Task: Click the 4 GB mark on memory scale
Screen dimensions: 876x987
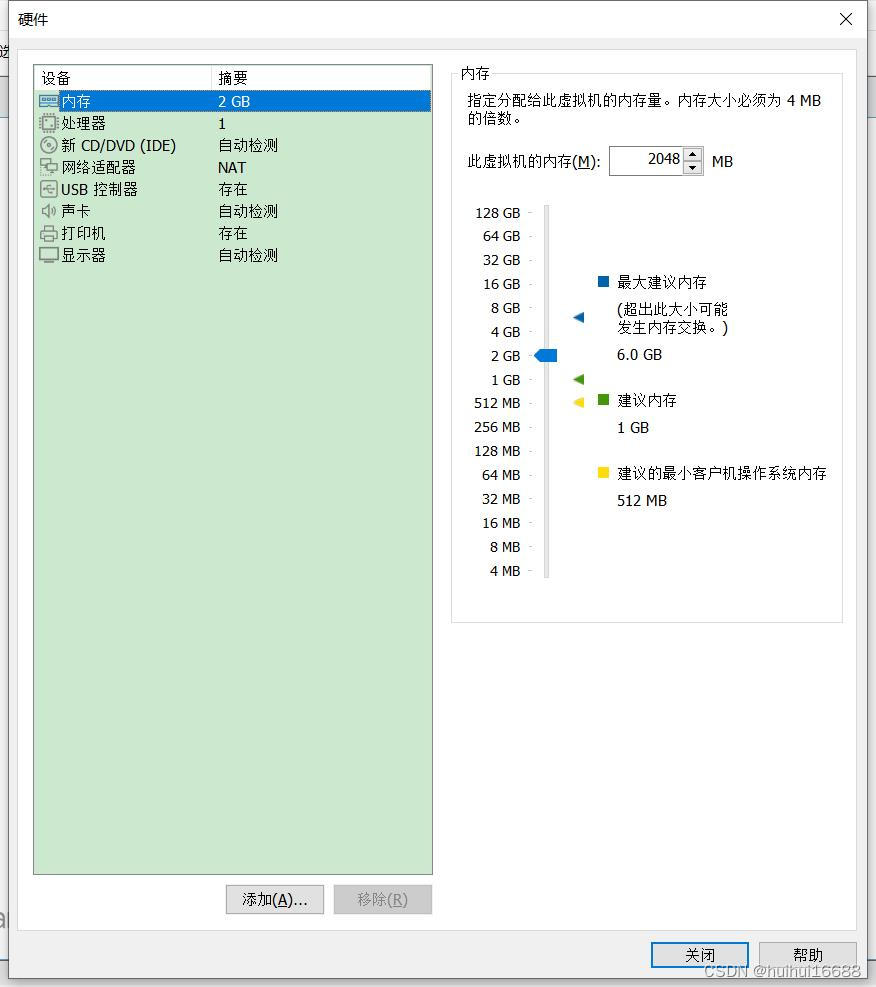Action: pyautogui.click(x=505, y=332)
